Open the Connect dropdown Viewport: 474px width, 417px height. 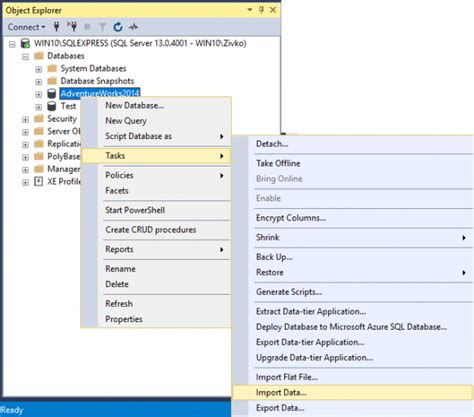click(x=26, y=27)
